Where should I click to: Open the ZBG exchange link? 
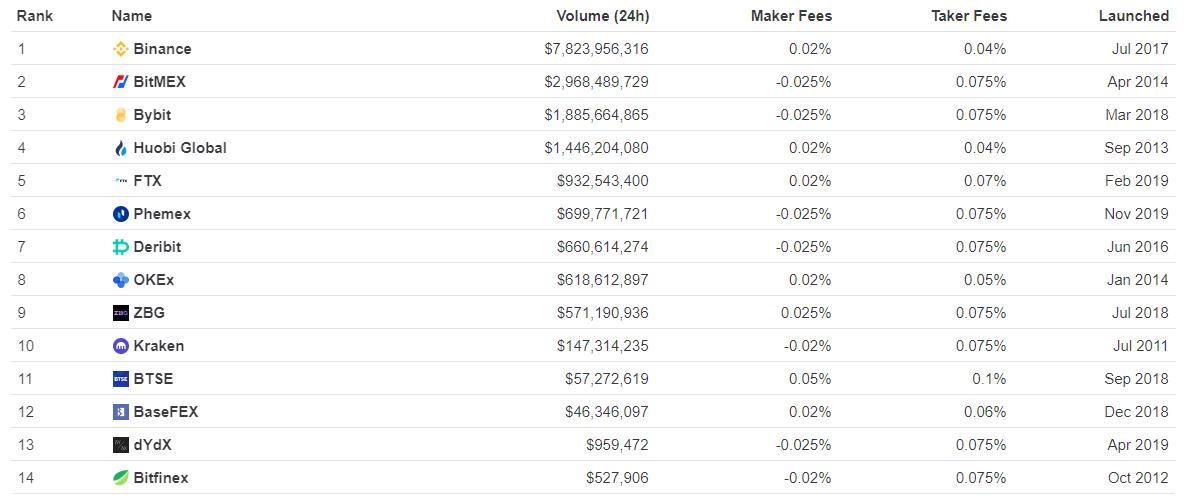[x=149, y=313]
